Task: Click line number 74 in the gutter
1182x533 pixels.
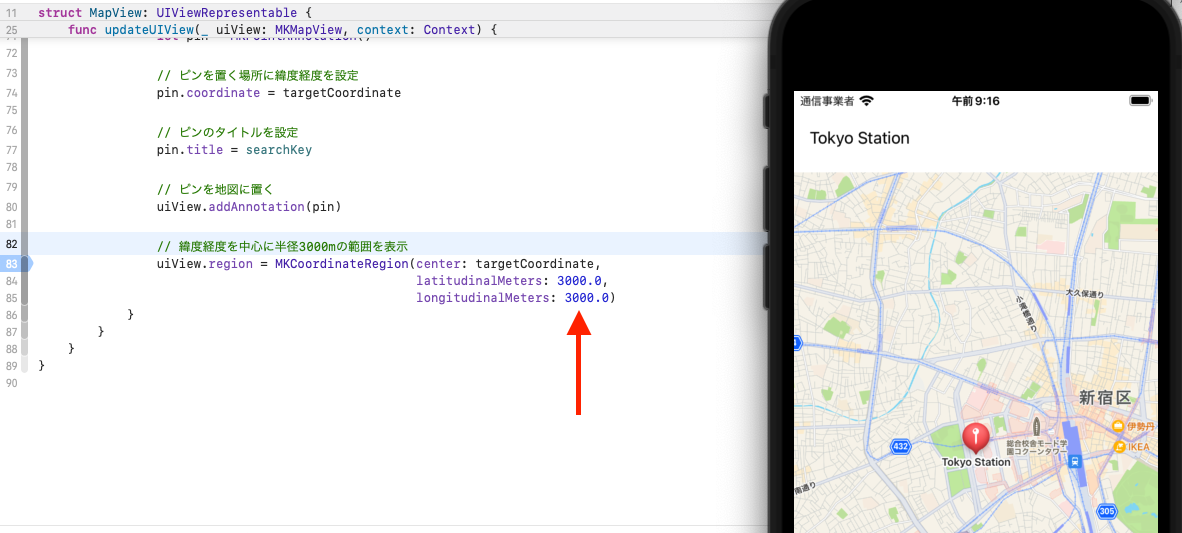Action: pyautogui.click(x=11, y=93)
